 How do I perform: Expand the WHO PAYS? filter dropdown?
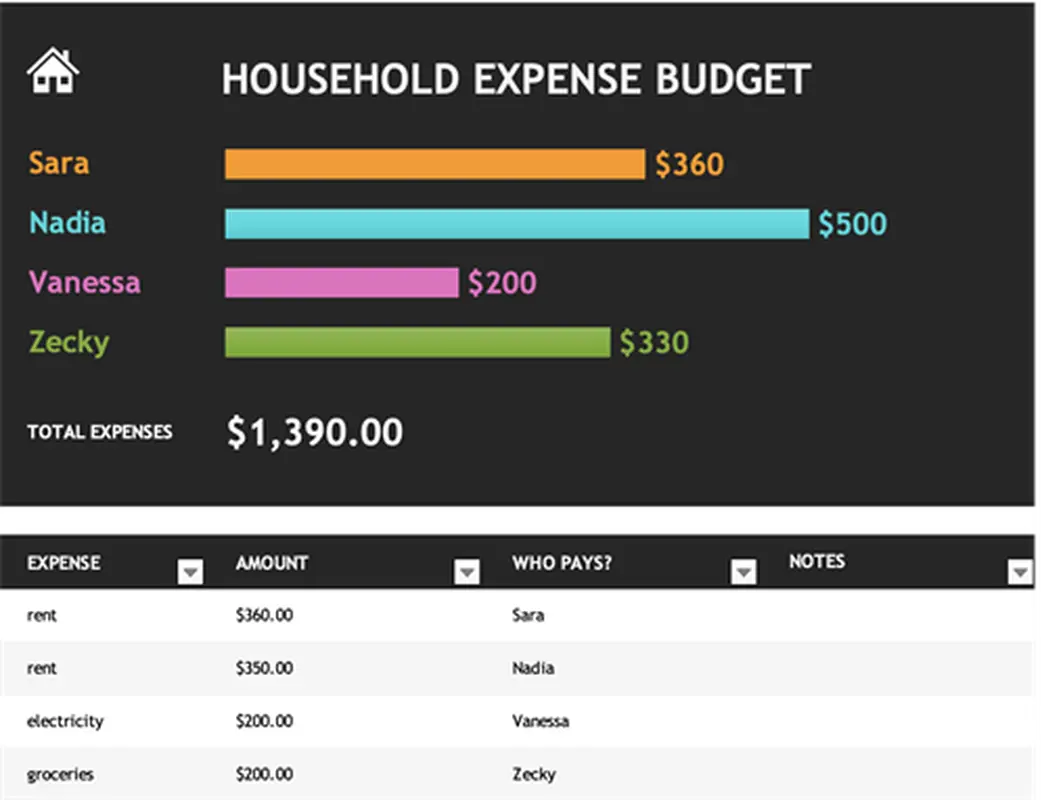[743, 572]
